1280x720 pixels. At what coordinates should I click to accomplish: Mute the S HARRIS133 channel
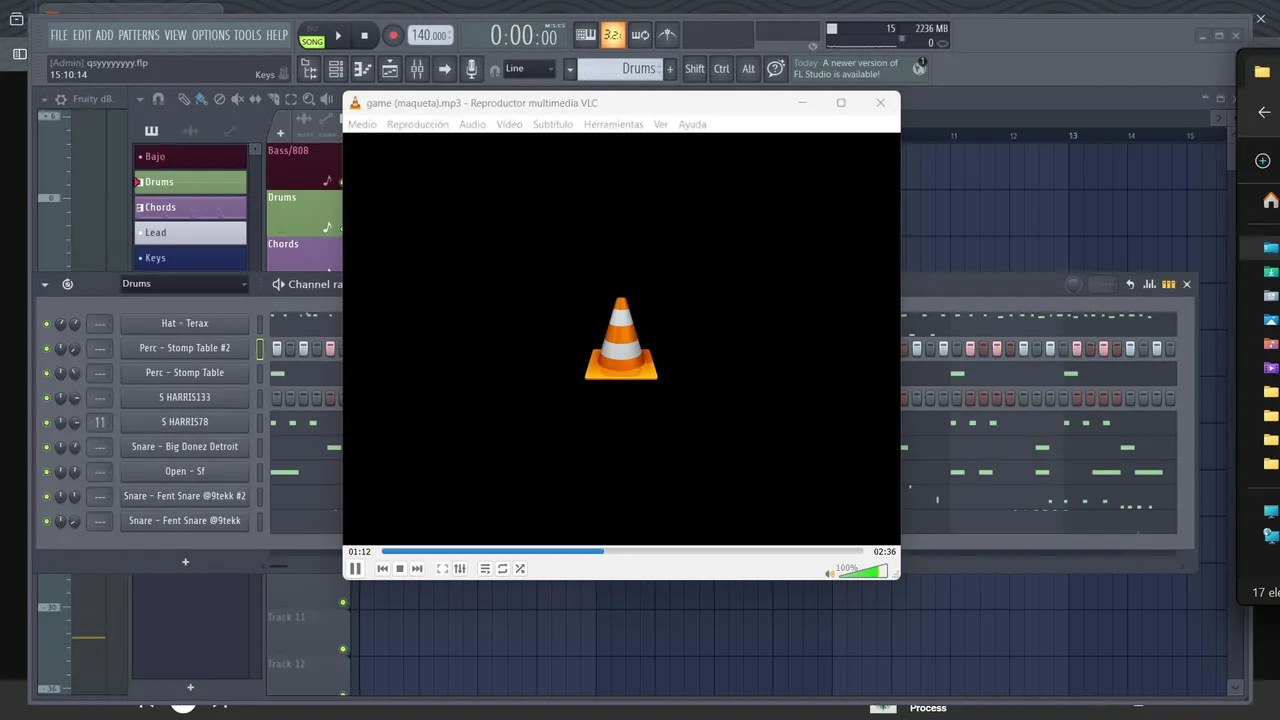tap(46, 398)
